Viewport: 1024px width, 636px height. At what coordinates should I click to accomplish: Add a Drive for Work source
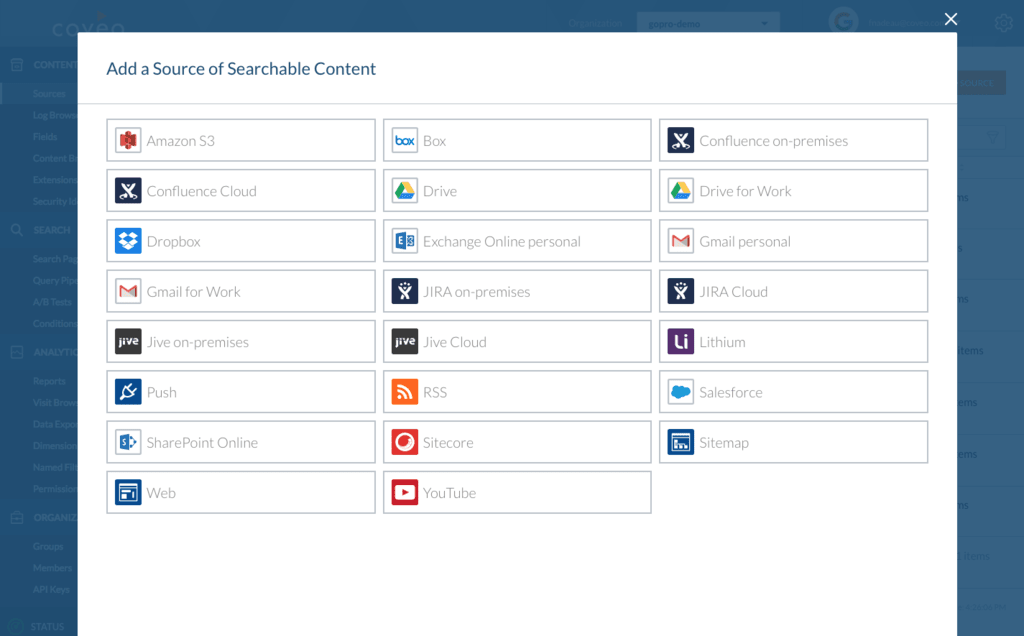(x=793, y=190)
